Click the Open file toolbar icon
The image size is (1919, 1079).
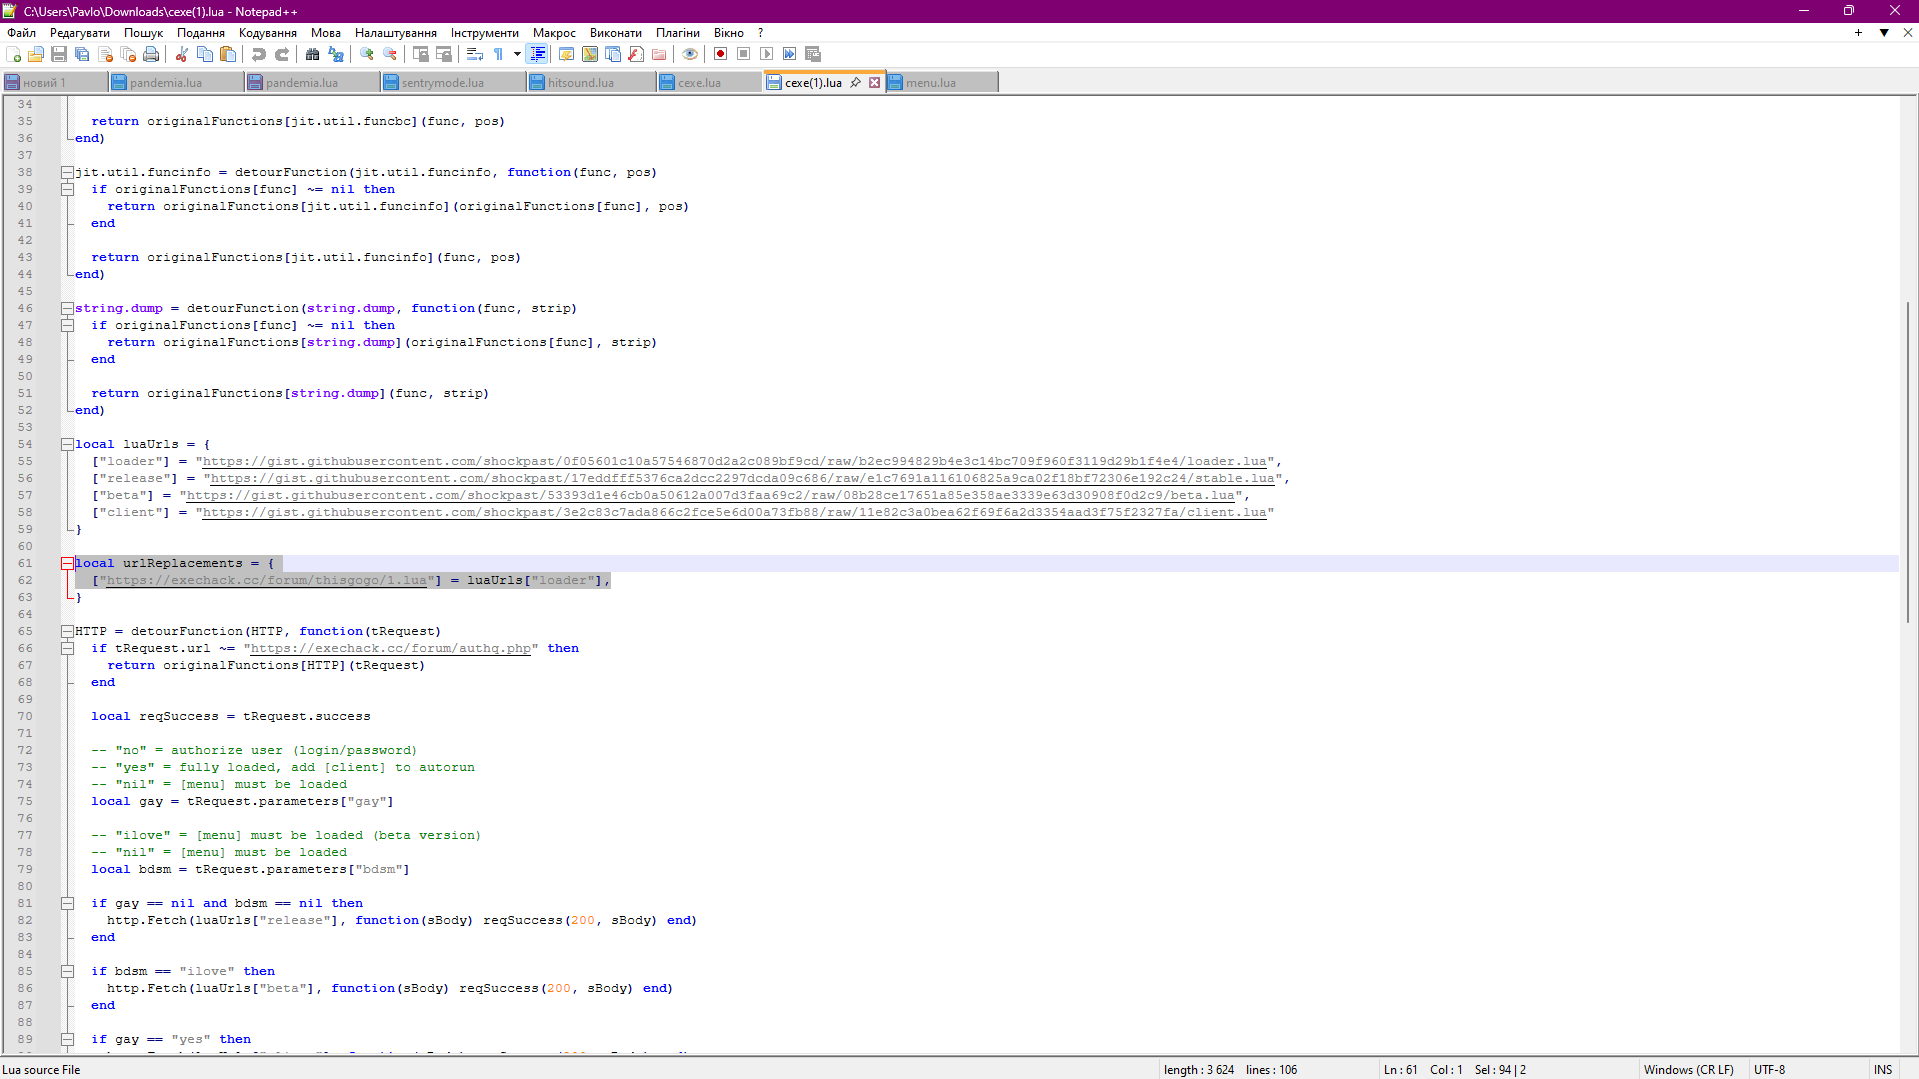(x=36, y=54)
